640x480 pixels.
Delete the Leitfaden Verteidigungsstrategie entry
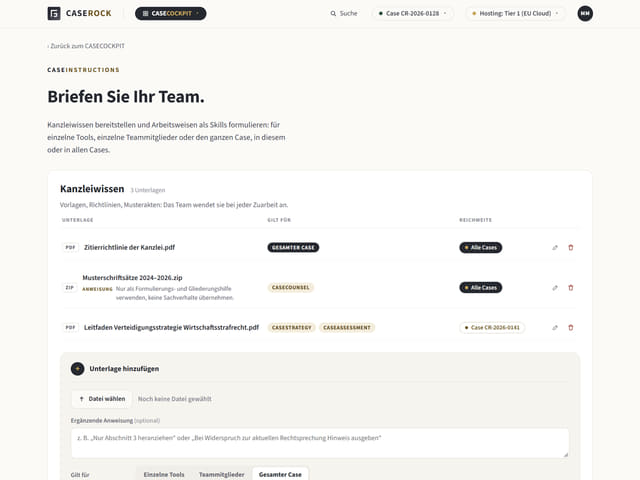[x=571, y=327]
